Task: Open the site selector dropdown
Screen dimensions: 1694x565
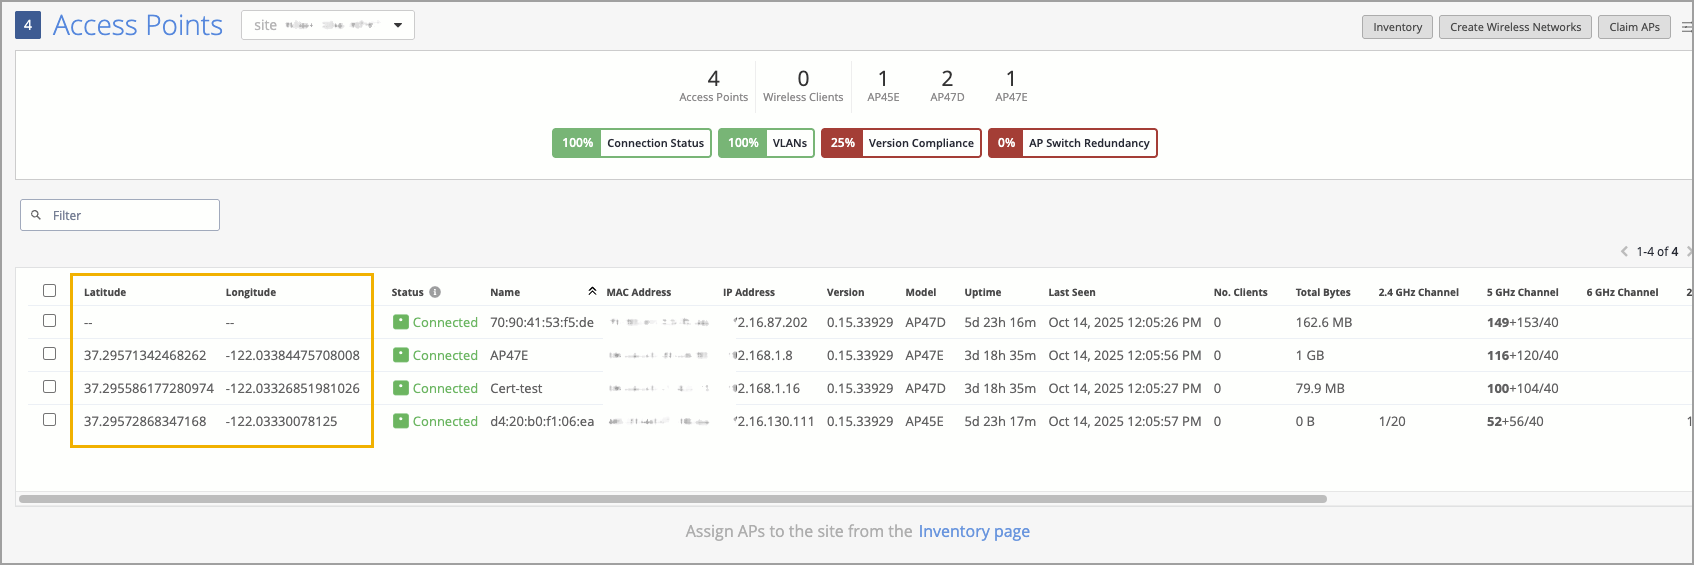Action: point(328,25)
